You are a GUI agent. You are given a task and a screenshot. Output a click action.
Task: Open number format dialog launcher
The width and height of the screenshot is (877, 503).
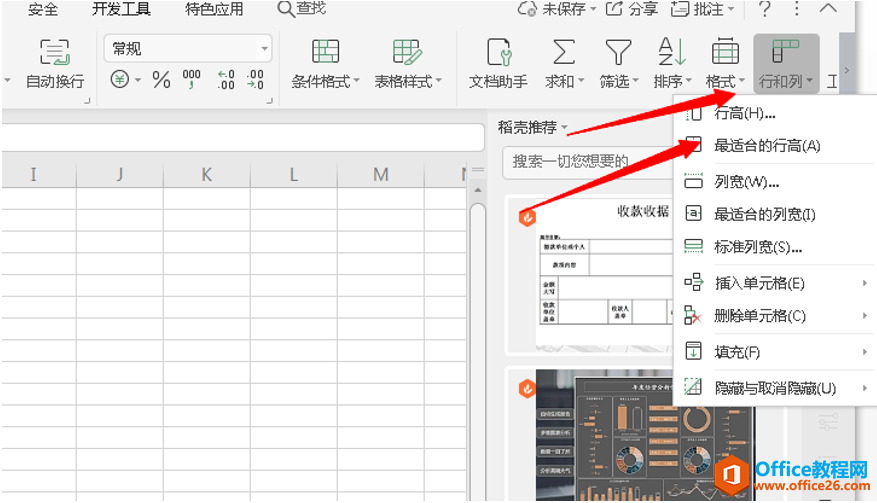coord(270,101)
